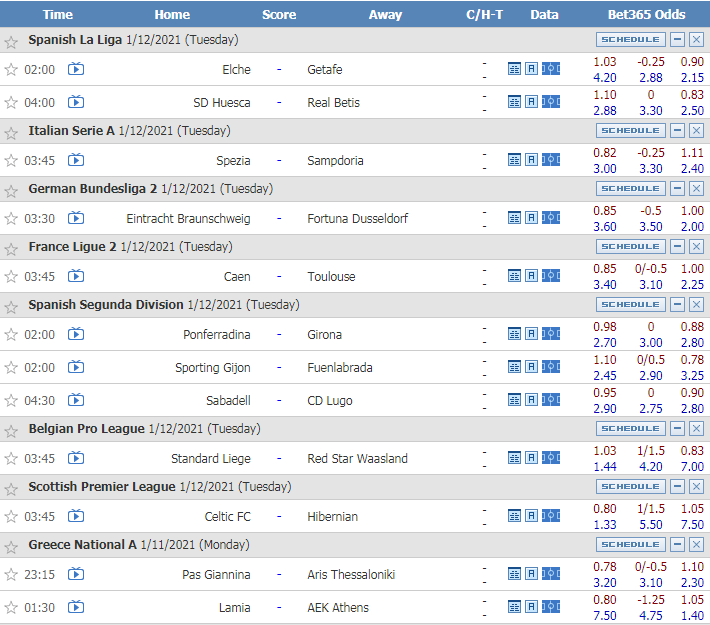Open live video icon for Caen vs Toulouse
The height and width of the screenshot is (625, 710).
(x=76, y=276)
